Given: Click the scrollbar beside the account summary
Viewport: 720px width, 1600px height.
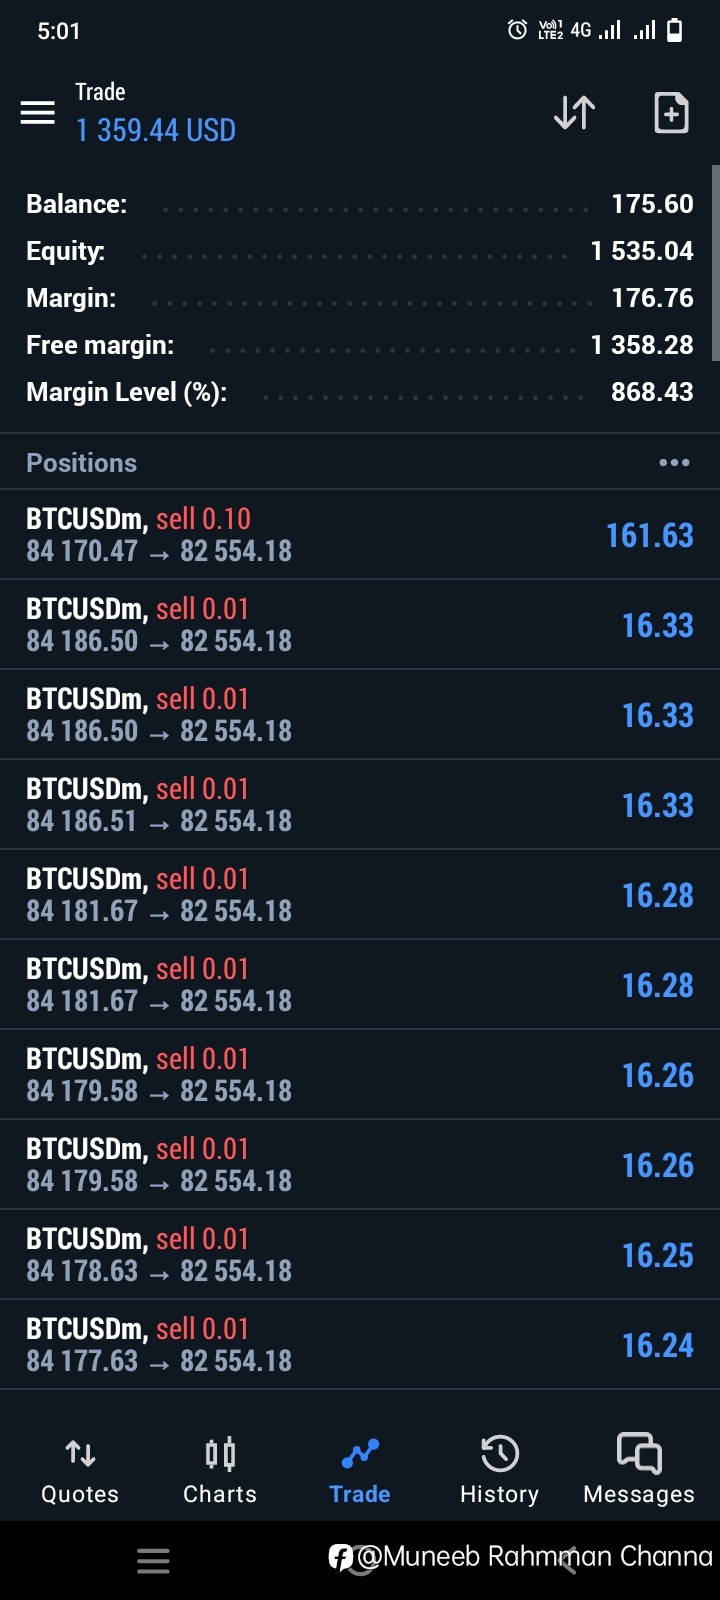Looking at the screenshot, I should point(715,263).
